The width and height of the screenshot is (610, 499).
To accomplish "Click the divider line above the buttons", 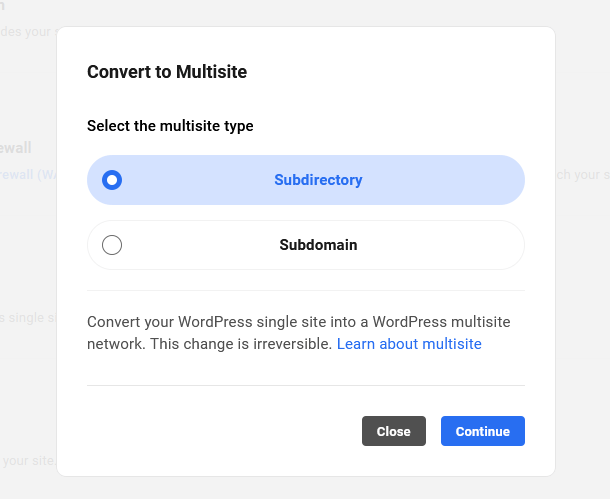I will 305,385.
